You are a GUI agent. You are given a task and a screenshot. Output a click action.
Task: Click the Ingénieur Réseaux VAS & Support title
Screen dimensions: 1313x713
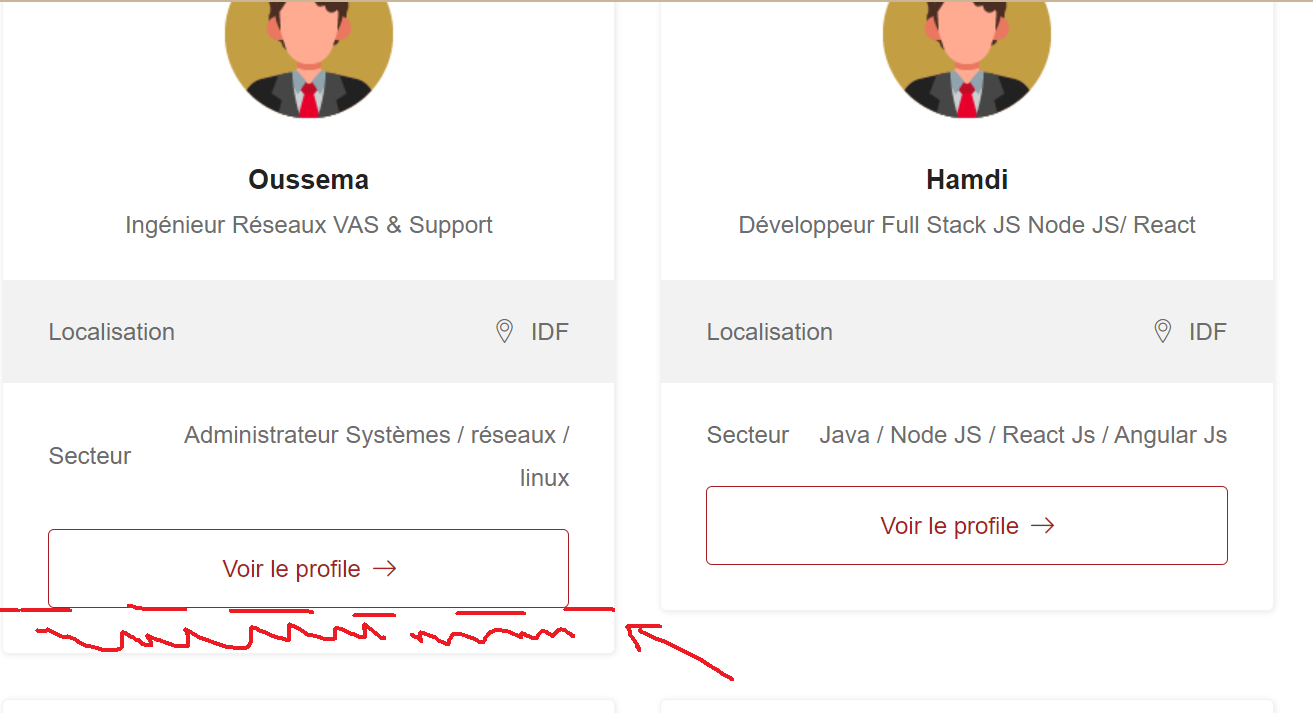click(x=309, y=225)
